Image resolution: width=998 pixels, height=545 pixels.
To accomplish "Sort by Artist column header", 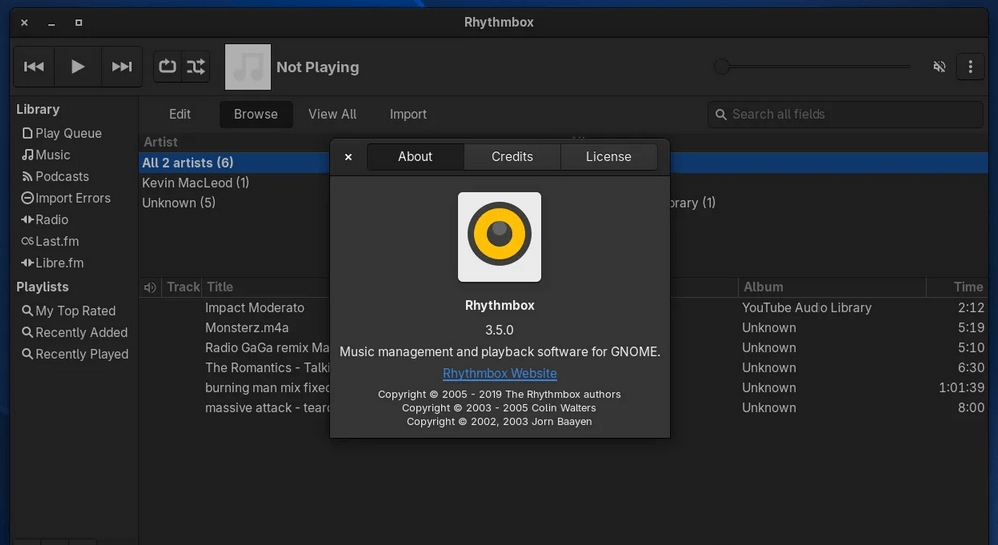I will coord(160,142).
